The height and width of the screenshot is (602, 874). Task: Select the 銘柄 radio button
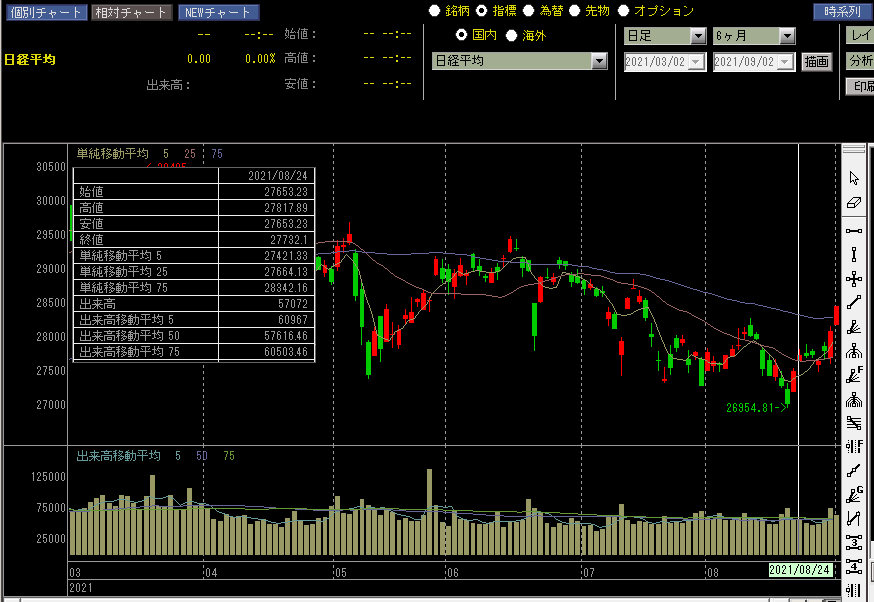[x=434, y=11]
